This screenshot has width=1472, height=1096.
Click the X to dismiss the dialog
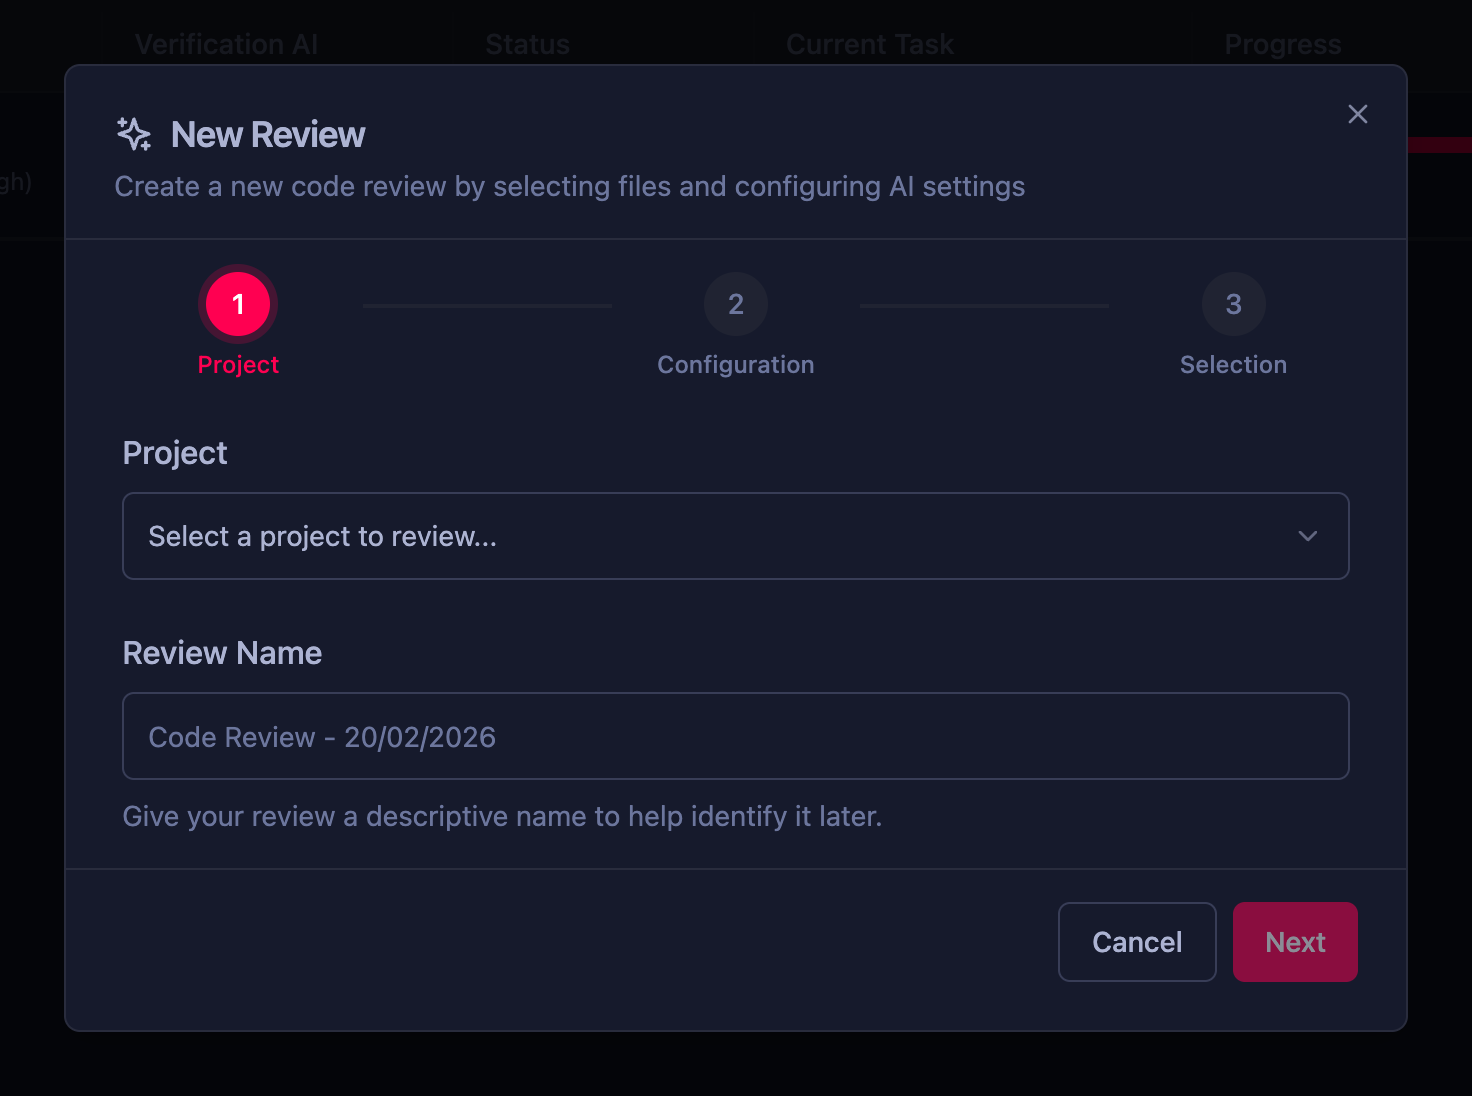[1357, 114]
